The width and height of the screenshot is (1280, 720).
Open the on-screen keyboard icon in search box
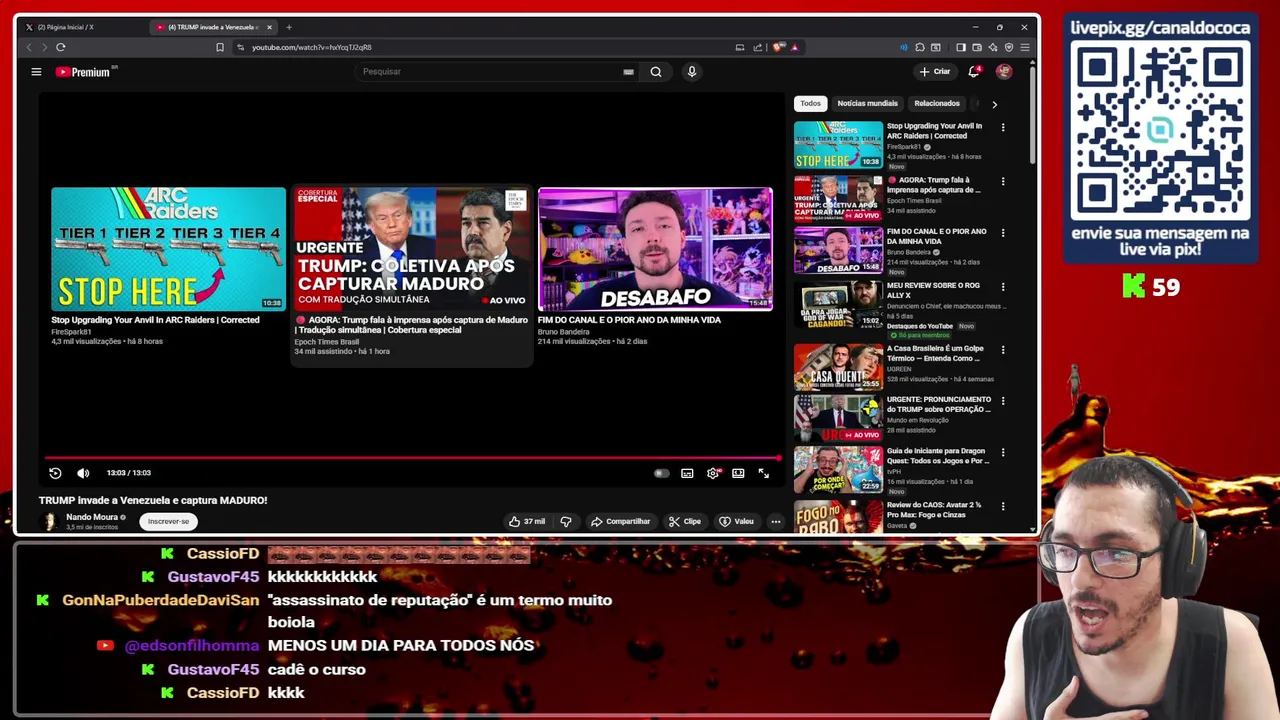point(628,72)
